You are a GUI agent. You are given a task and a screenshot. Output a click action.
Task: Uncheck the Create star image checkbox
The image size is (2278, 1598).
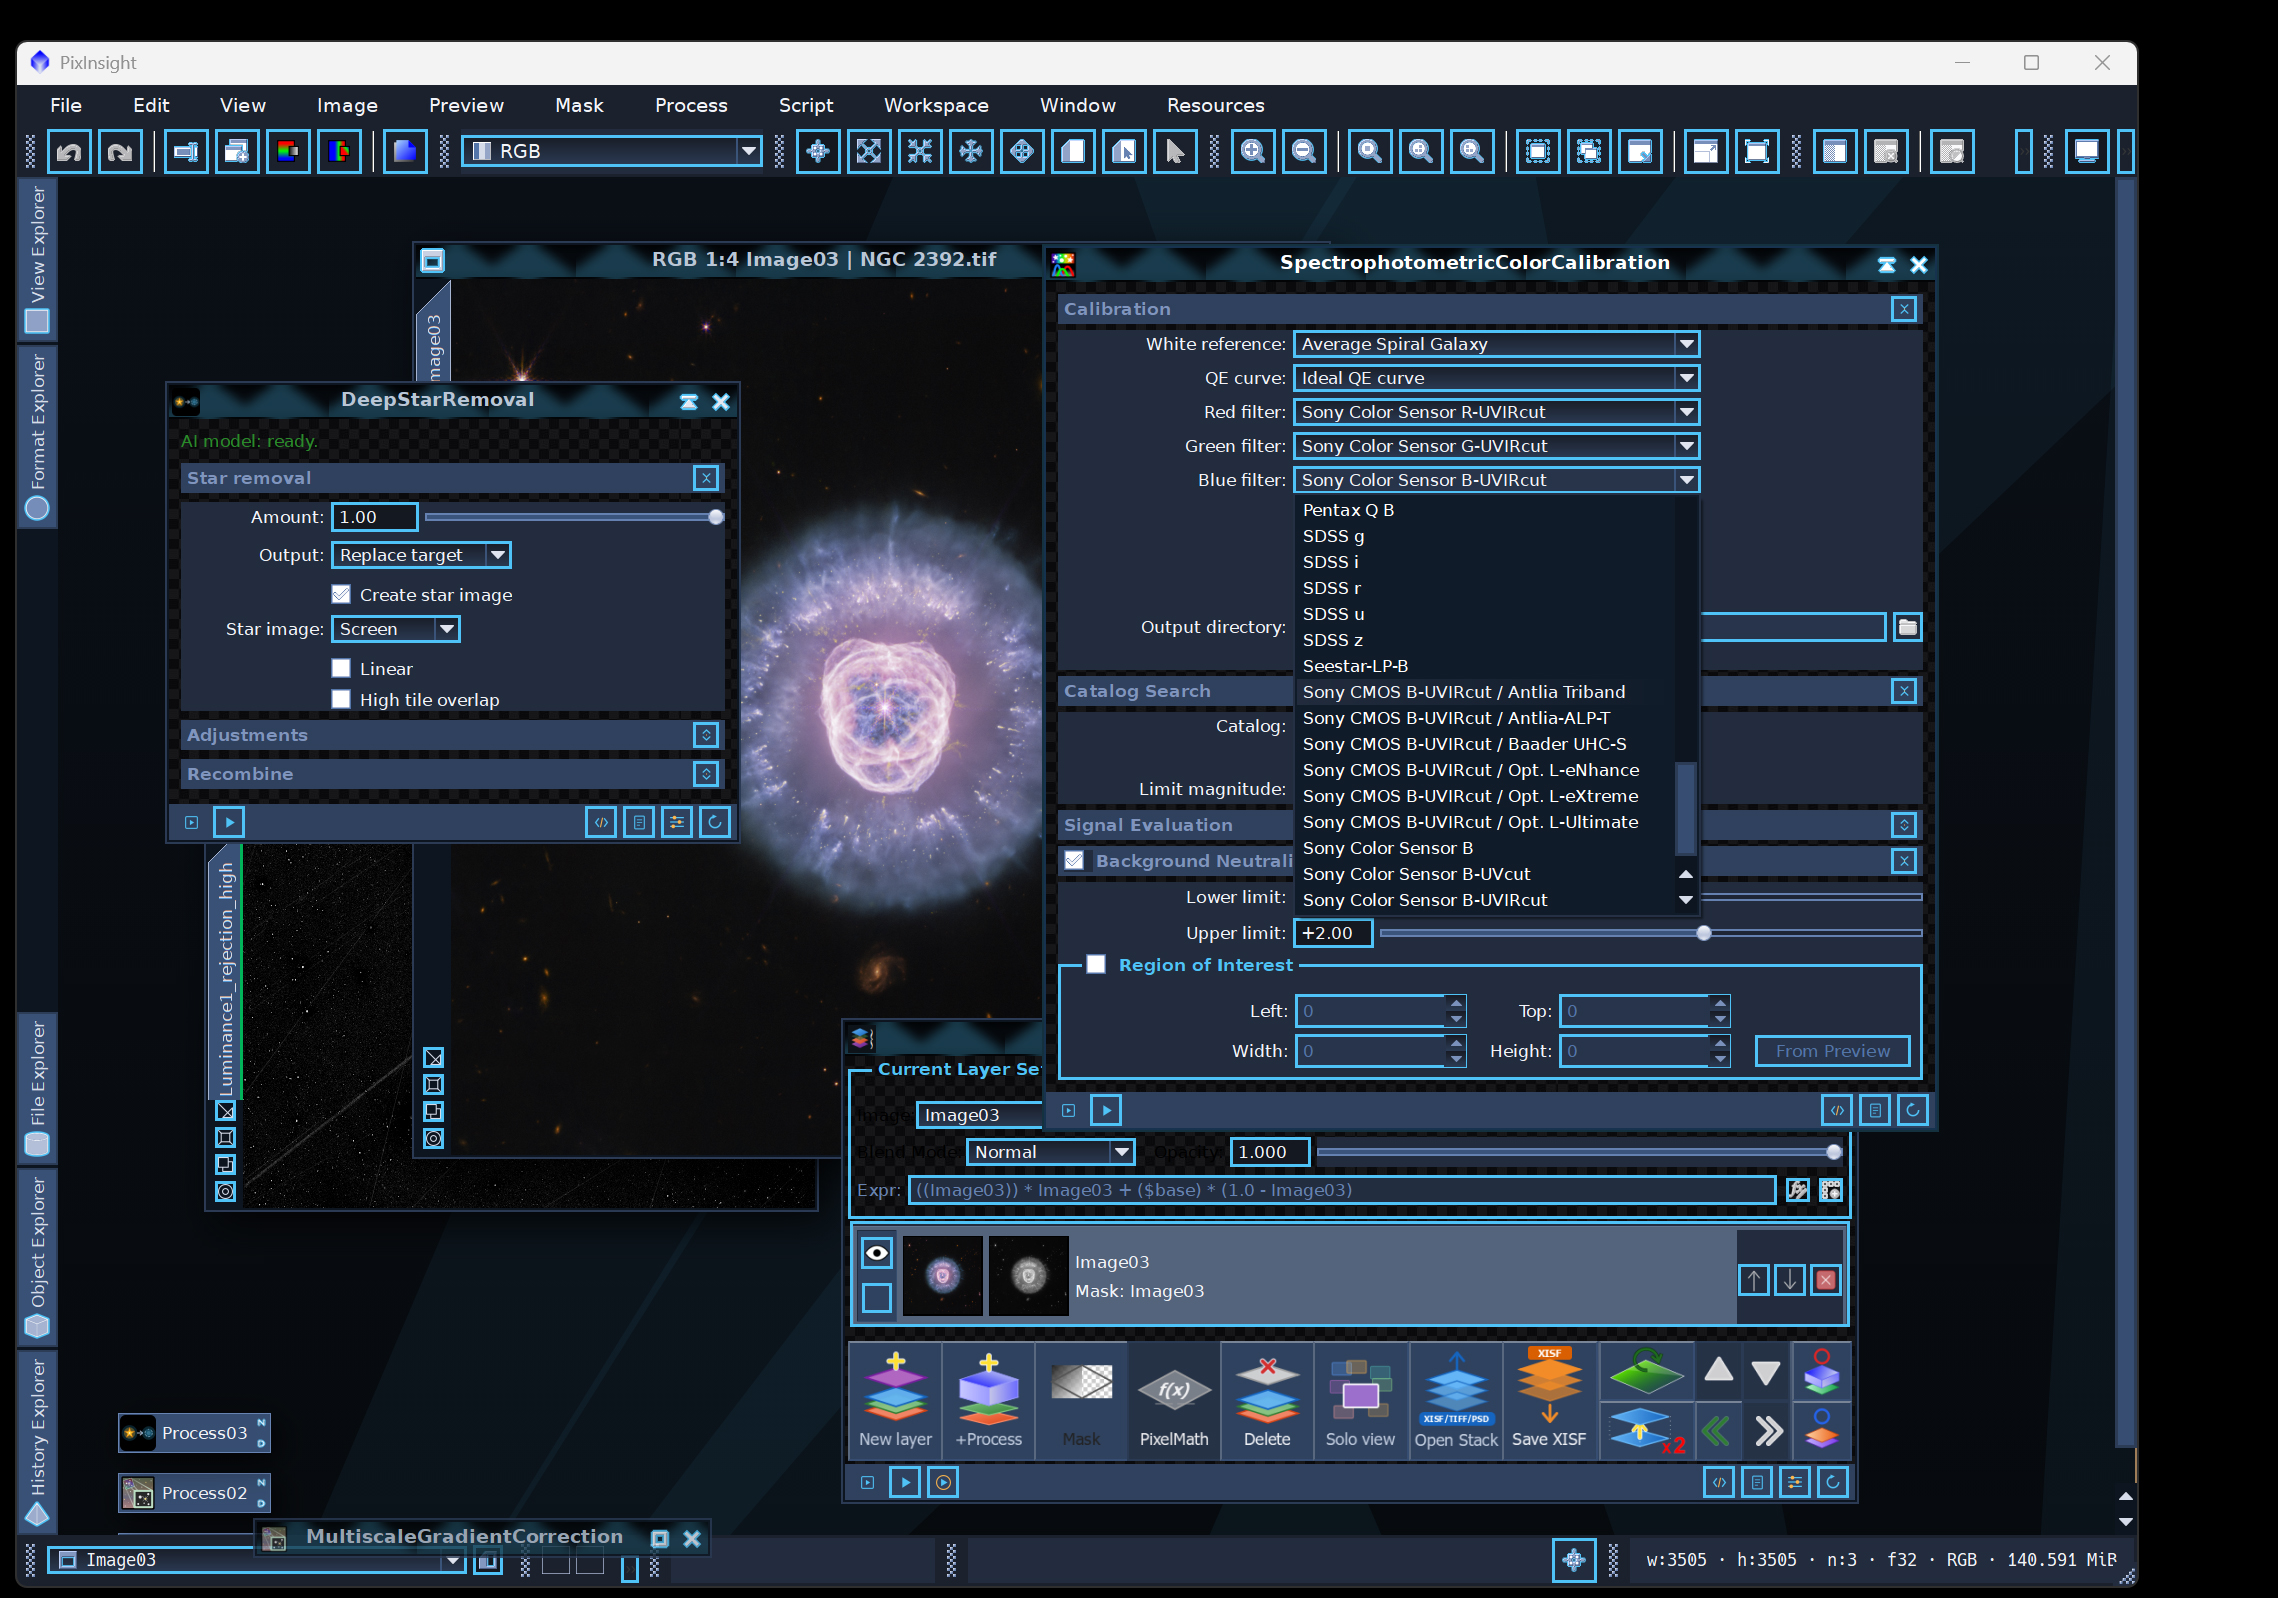click(341, 595)
